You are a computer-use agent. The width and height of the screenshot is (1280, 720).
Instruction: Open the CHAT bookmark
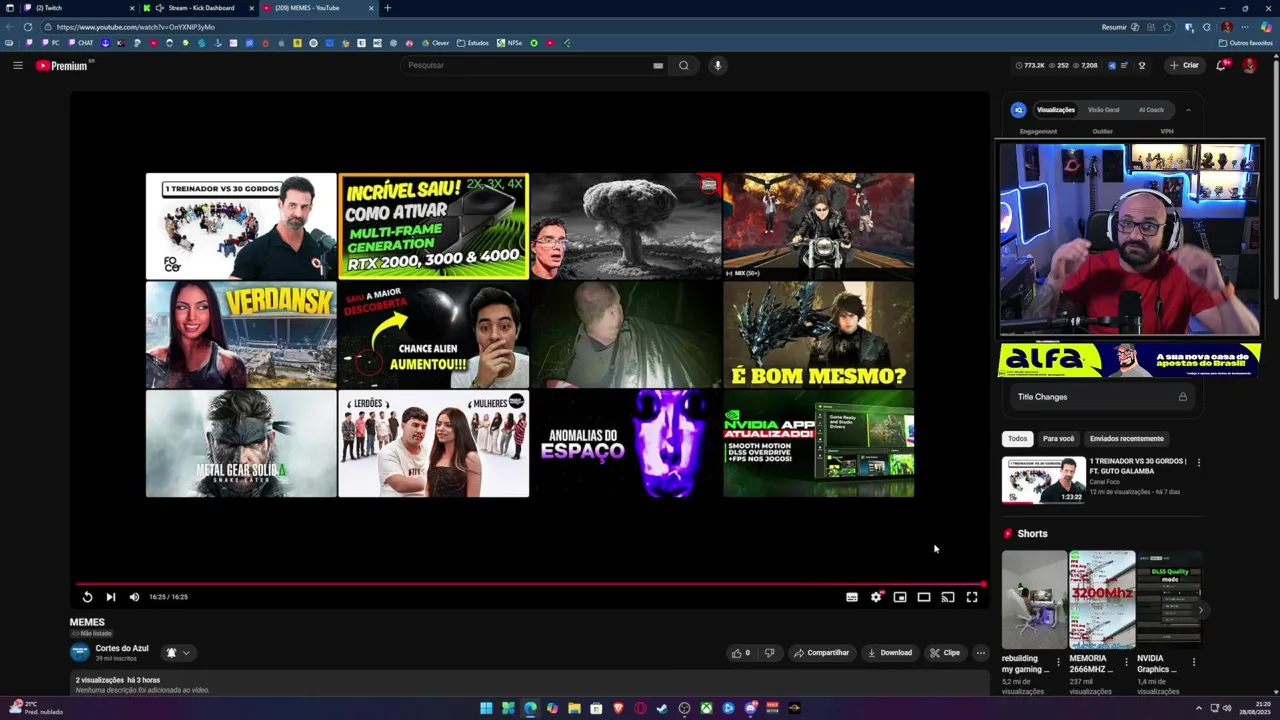[x=81, y=43]
